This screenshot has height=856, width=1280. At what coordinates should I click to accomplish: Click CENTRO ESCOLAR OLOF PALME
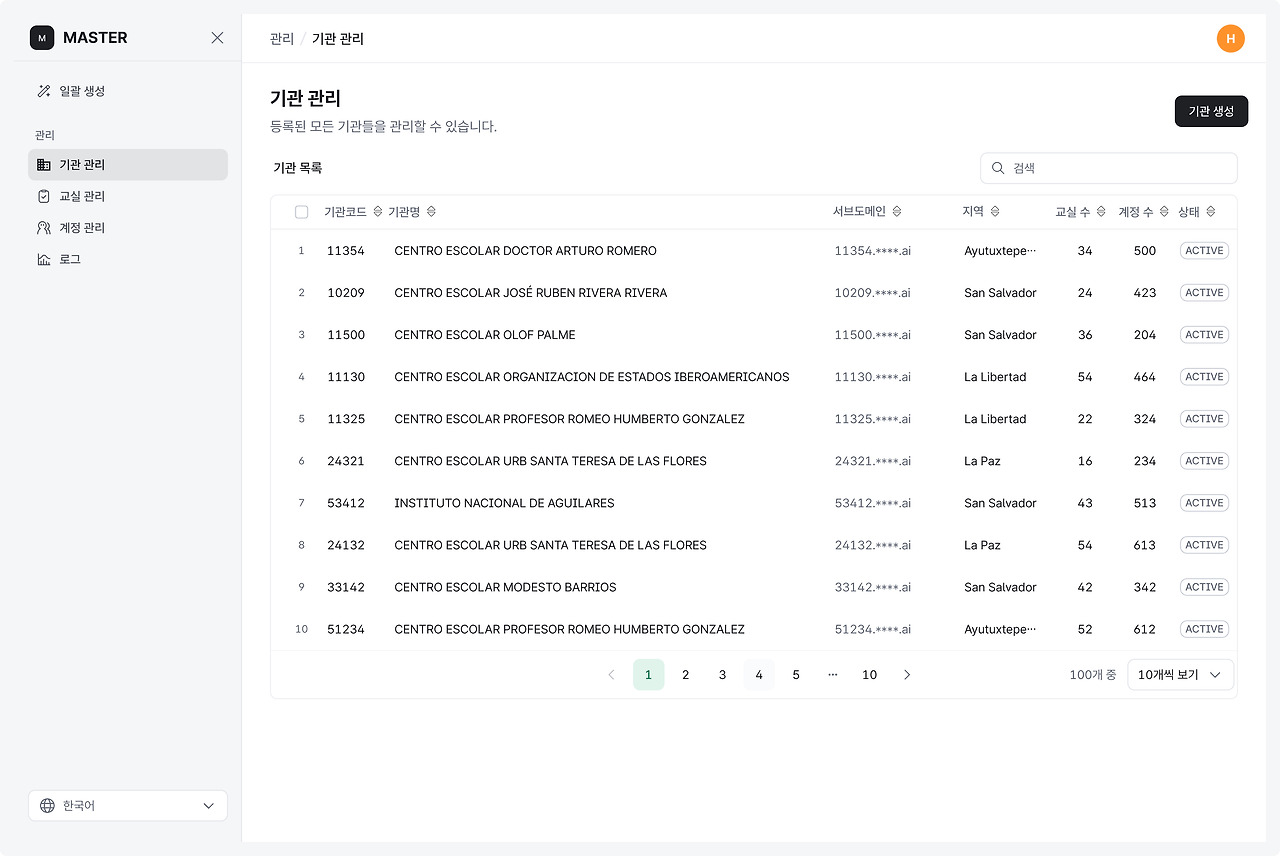pos(485,335)
